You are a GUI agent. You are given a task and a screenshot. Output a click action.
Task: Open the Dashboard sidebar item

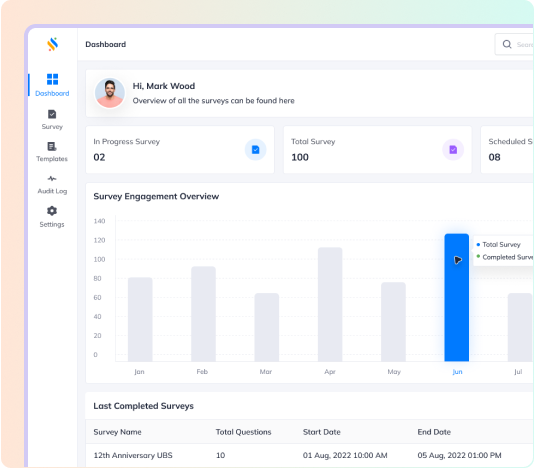52,85
